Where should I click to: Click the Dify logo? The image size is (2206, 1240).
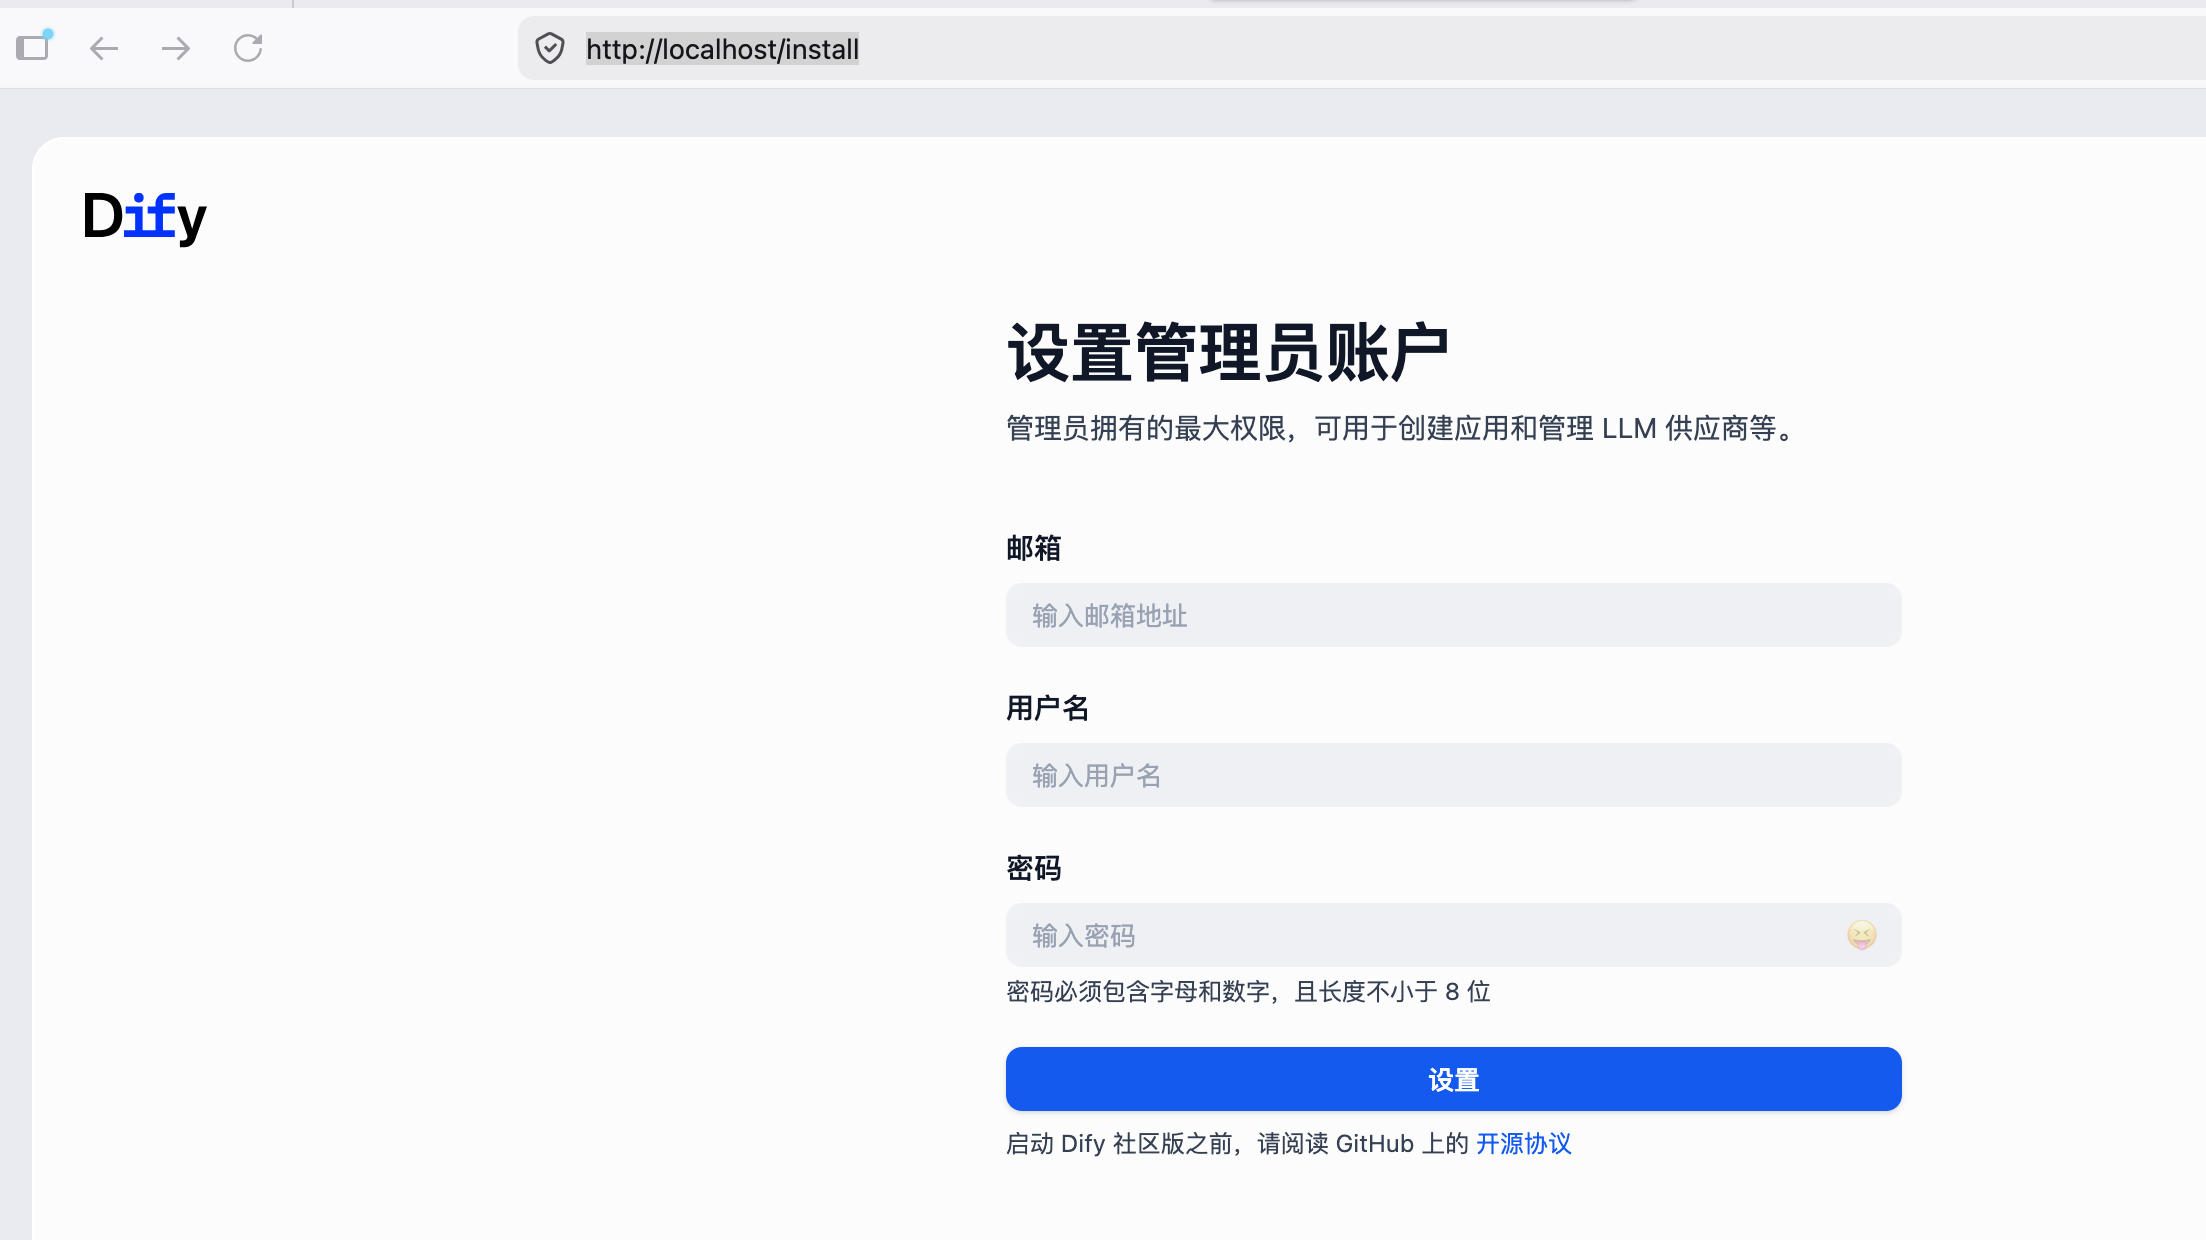tap(145, 217)
